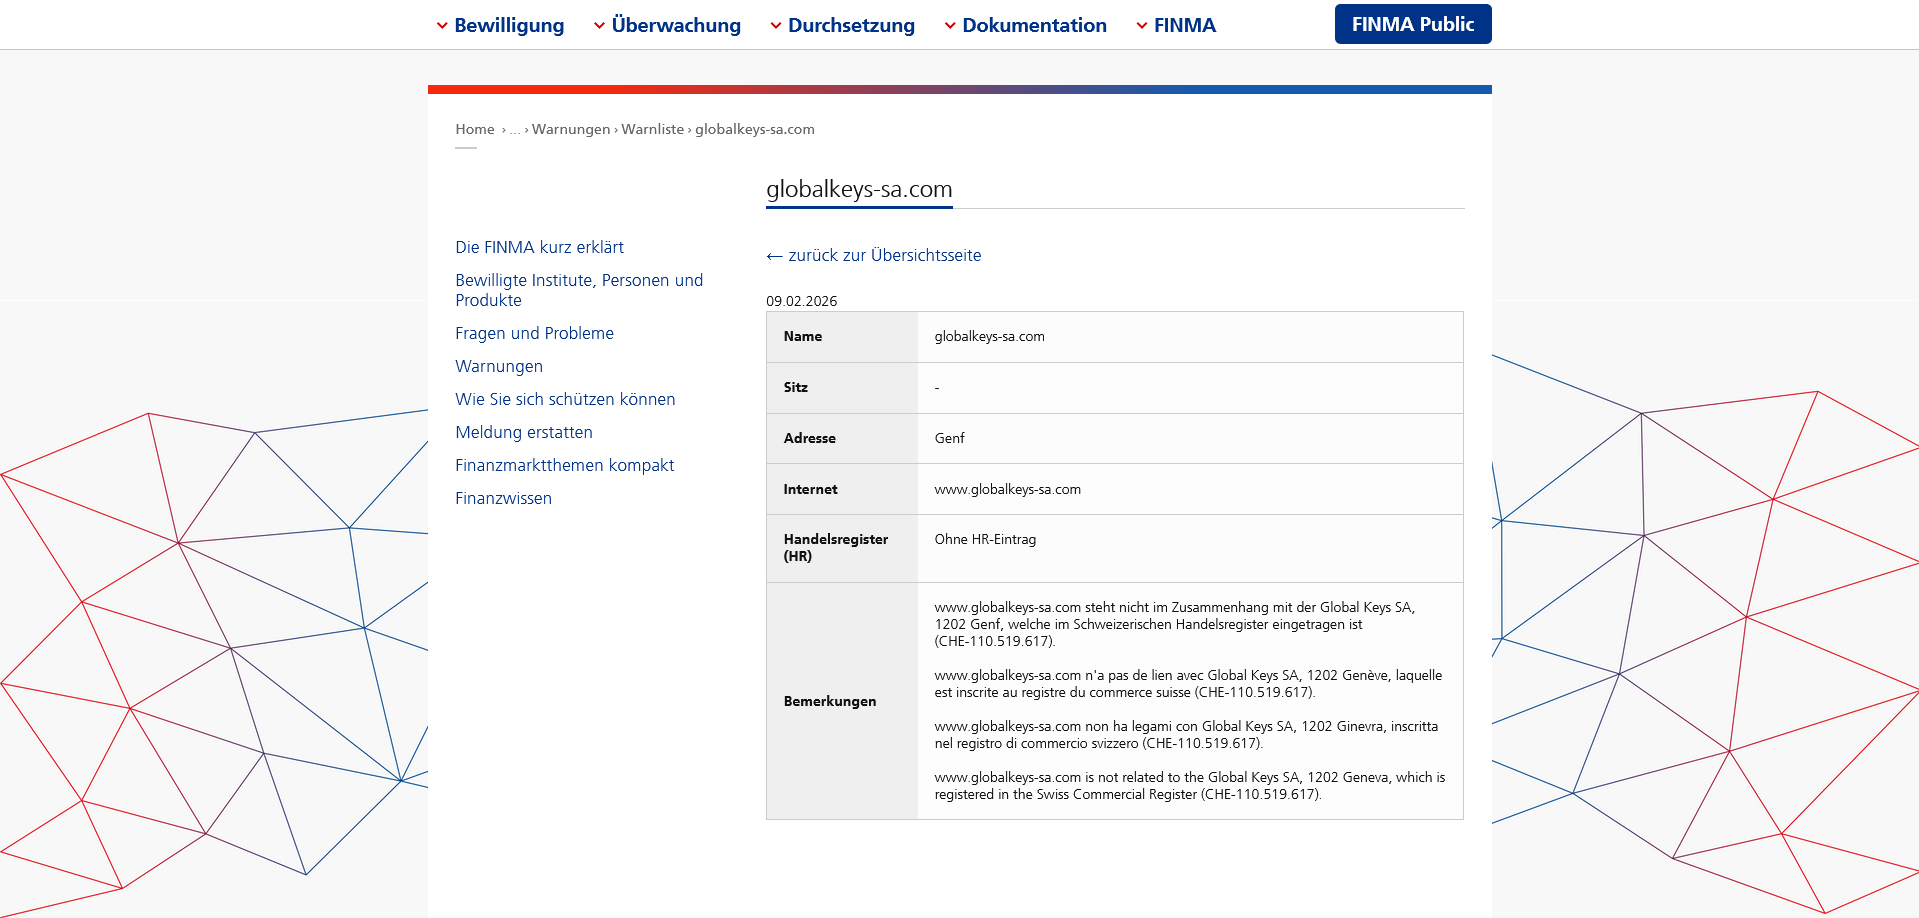Click the German remark starting 'steht nicht im Zusammenhang'
Image resolution: width=1919 pixels, height=918 pixels.
pyautogui.click(x=1175, y=624)
